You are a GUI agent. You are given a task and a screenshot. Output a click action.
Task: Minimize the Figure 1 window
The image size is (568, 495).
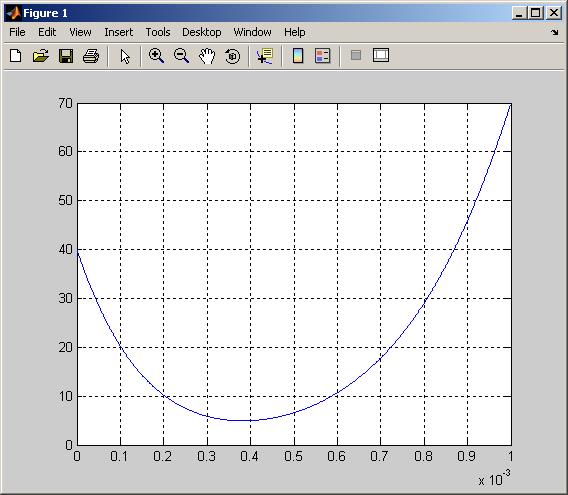pyautogui.click(x=519, y=13)
